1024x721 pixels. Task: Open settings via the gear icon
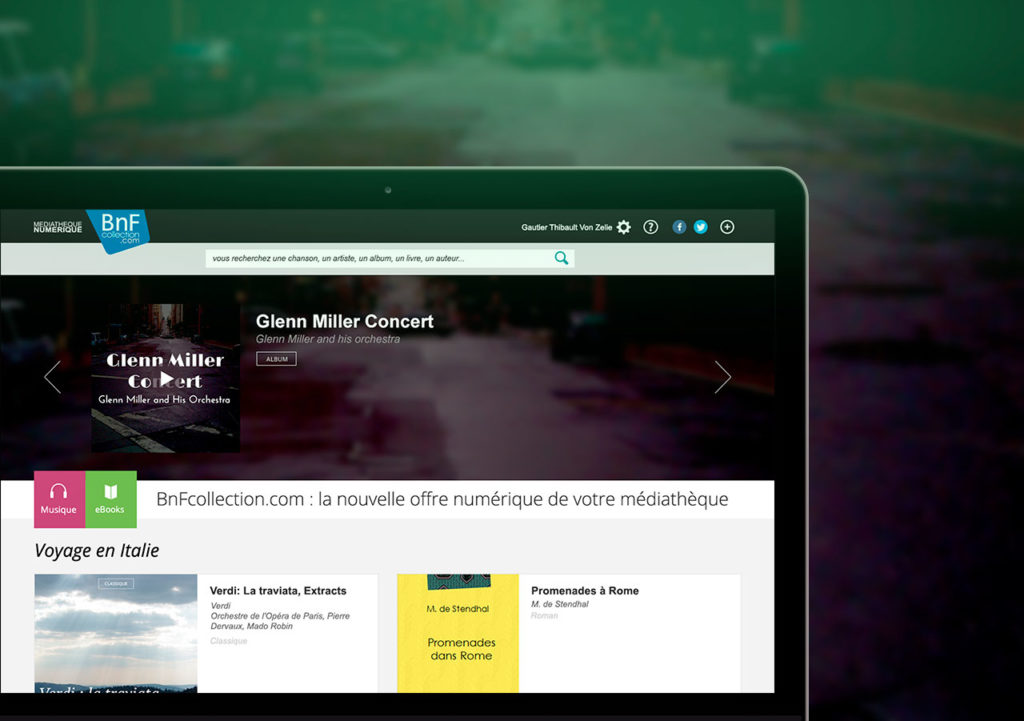[624, 227]
